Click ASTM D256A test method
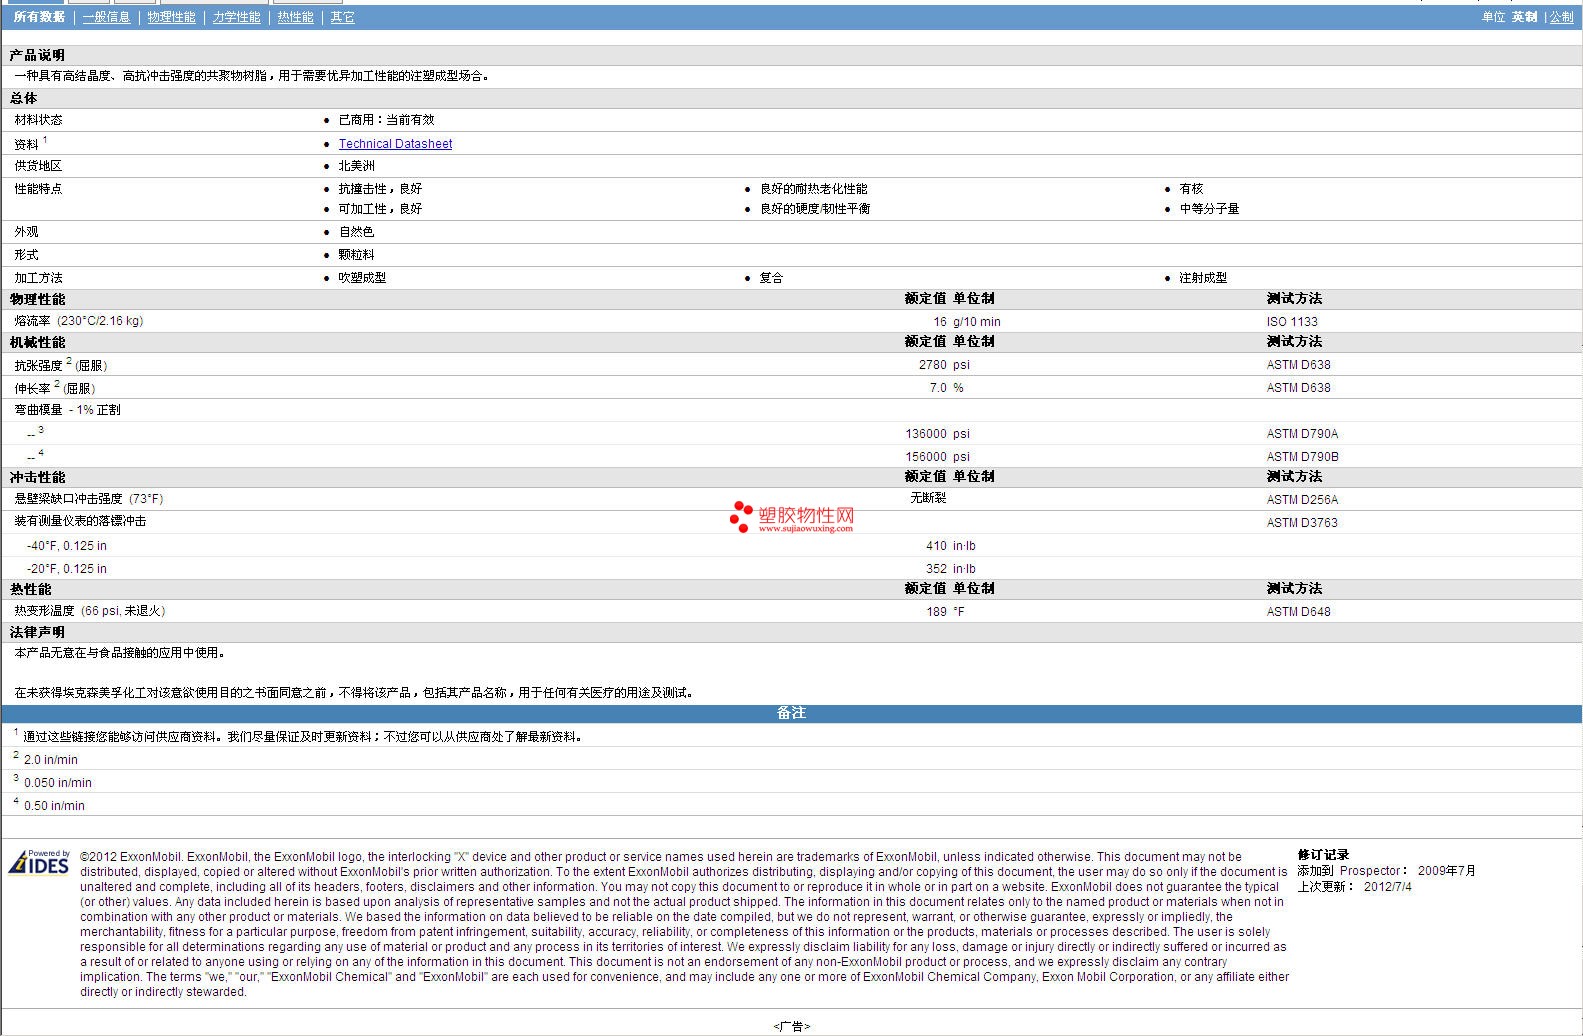1583x1036 pixels. 1302,500
